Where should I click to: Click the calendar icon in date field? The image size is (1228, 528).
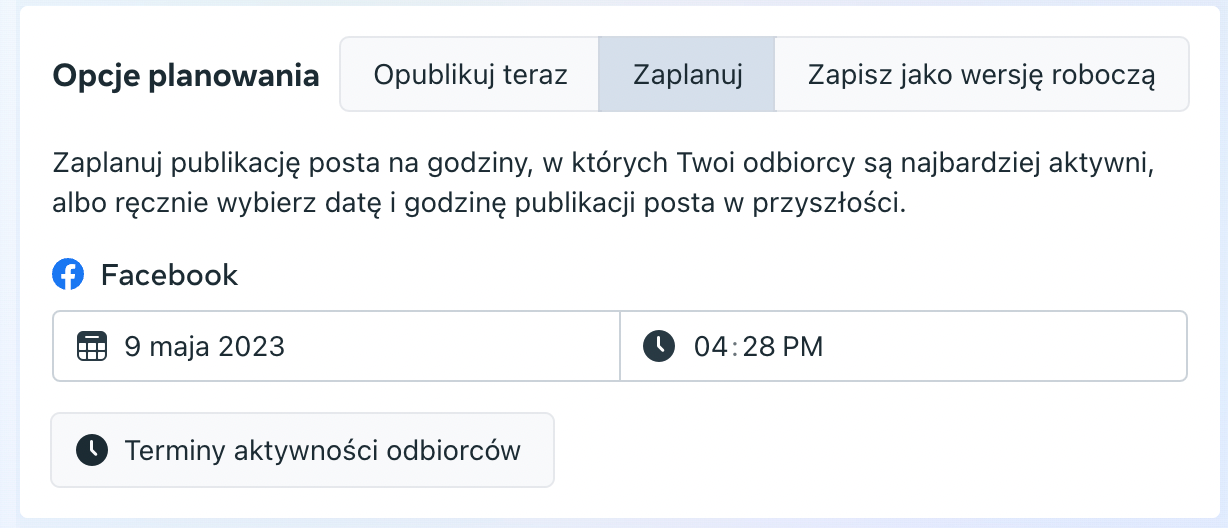click(91, 347)
